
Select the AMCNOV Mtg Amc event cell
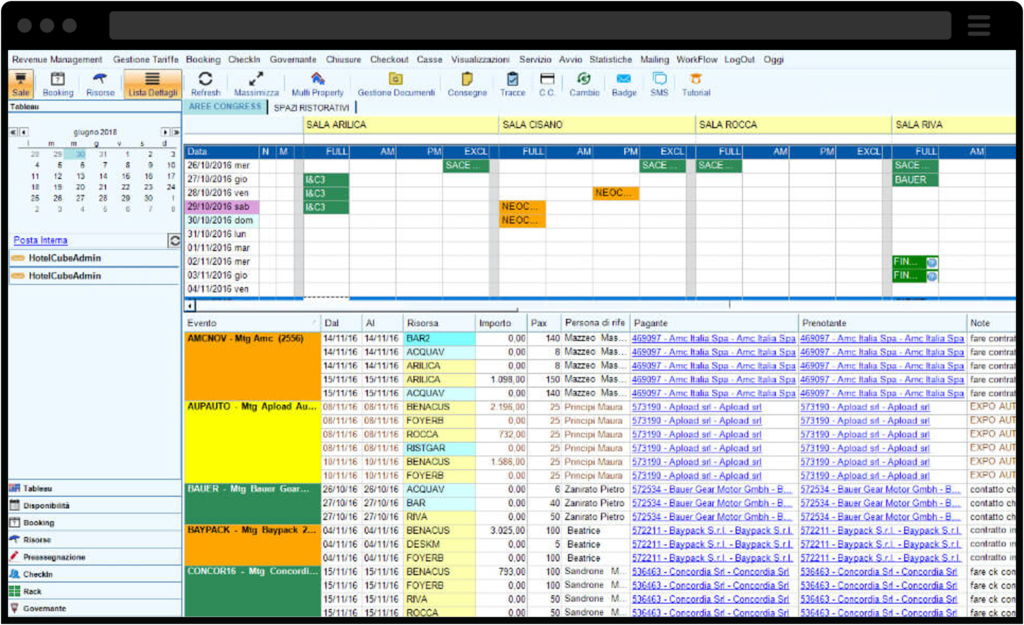[253, 366]
